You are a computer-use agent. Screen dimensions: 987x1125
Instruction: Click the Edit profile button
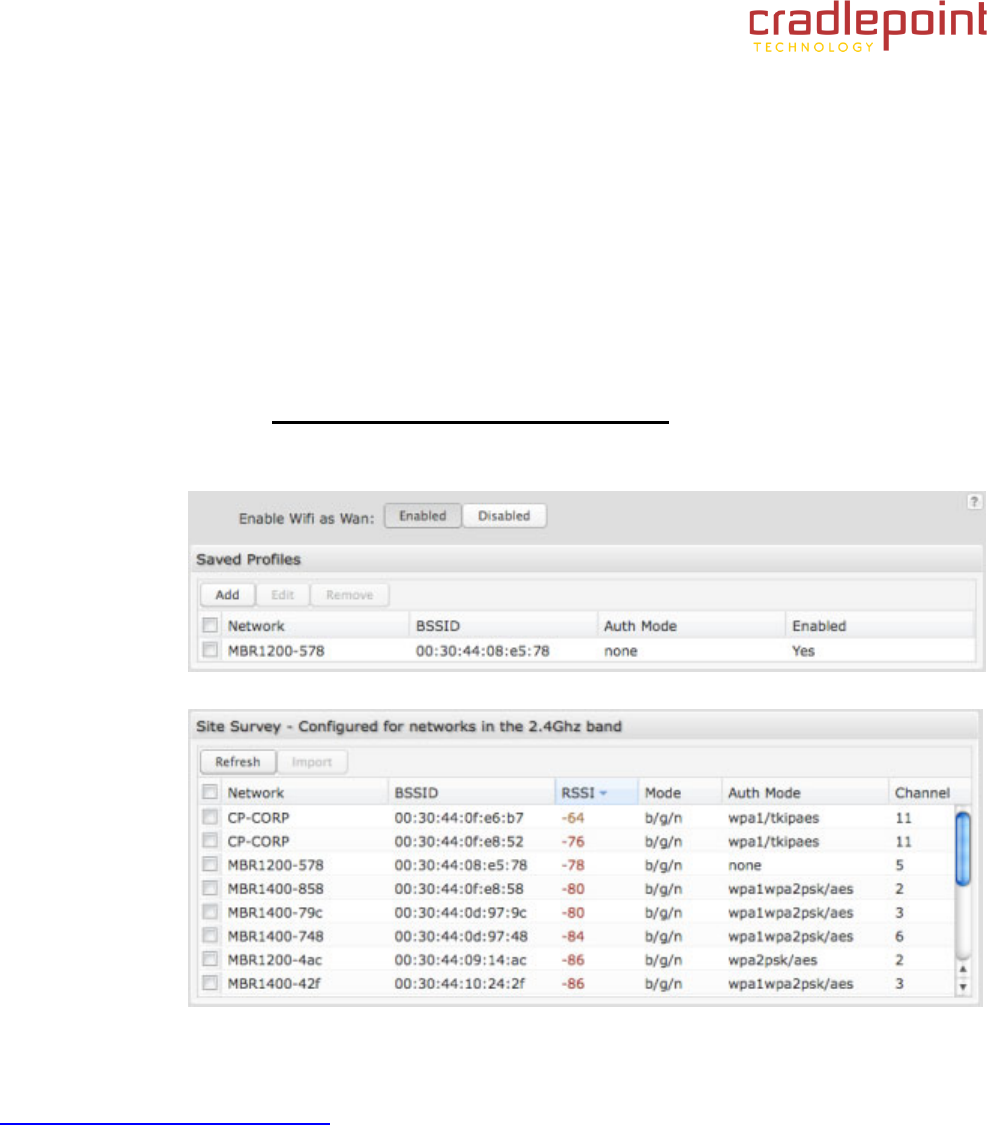pyautogui.click(x=283, y=595)
